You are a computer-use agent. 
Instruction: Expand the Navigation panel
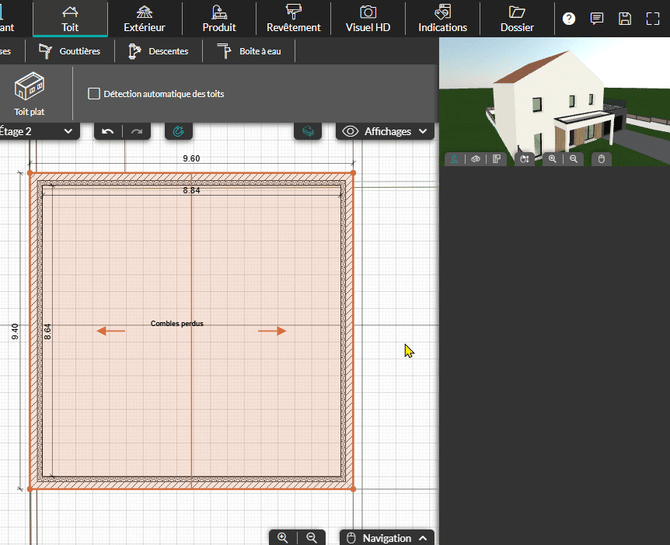point(387,538)
